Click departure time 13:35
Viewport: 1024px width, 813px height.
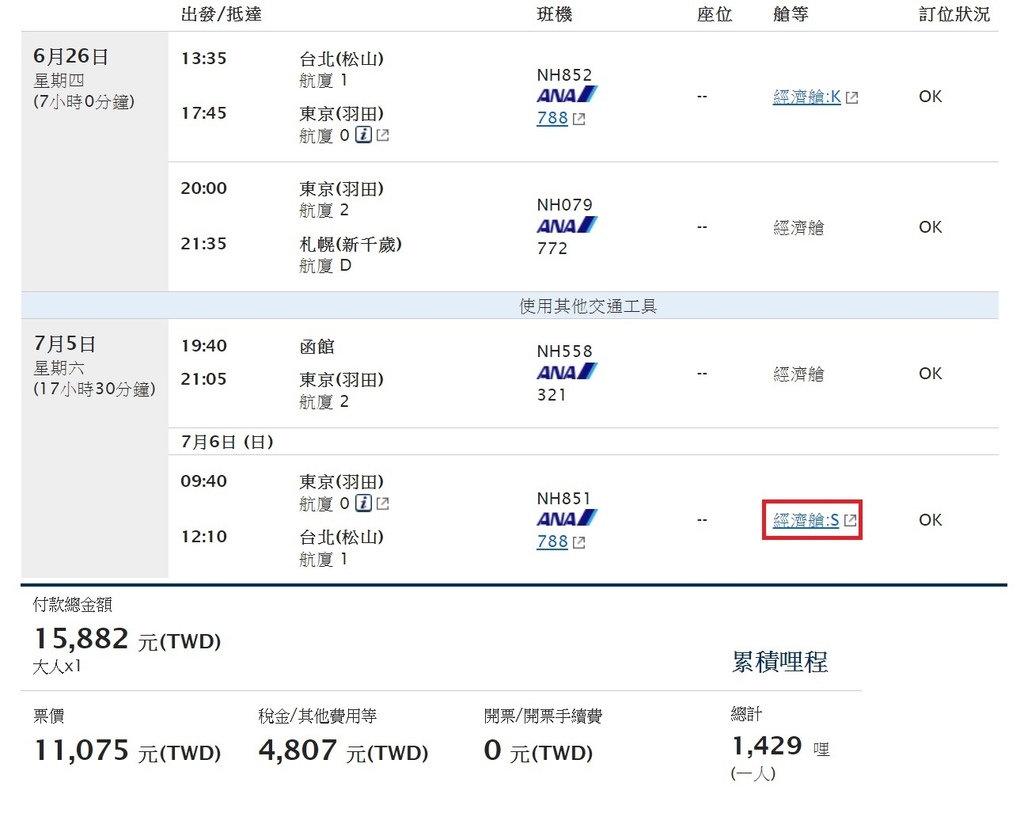coord(204,59)
